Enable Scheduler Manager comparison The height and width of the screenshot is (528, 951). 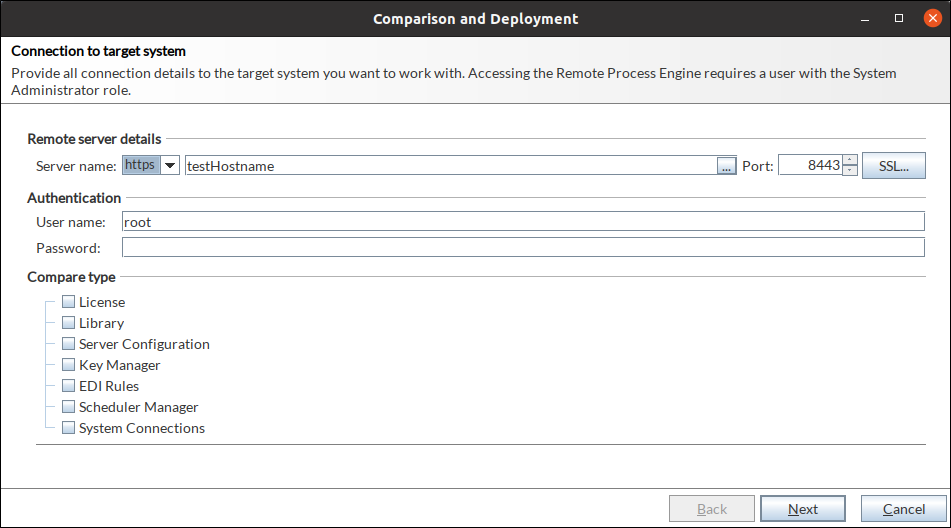click(x=69, y=407)
